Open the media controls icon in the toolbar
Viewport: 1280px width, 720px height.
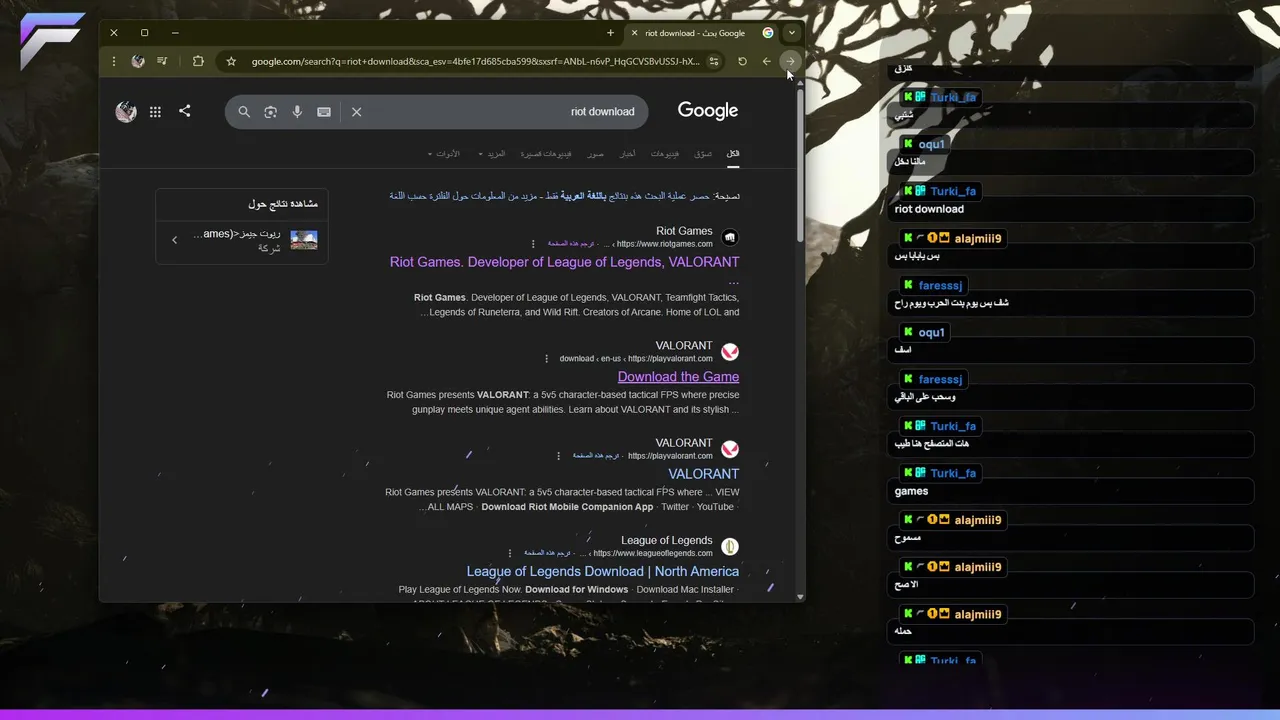(162, 61)
